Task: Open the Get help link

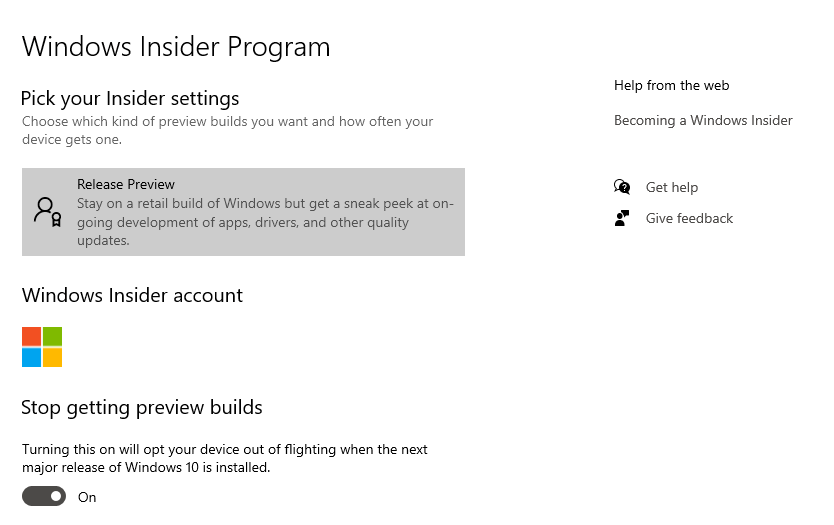Action: click(672, 187)
